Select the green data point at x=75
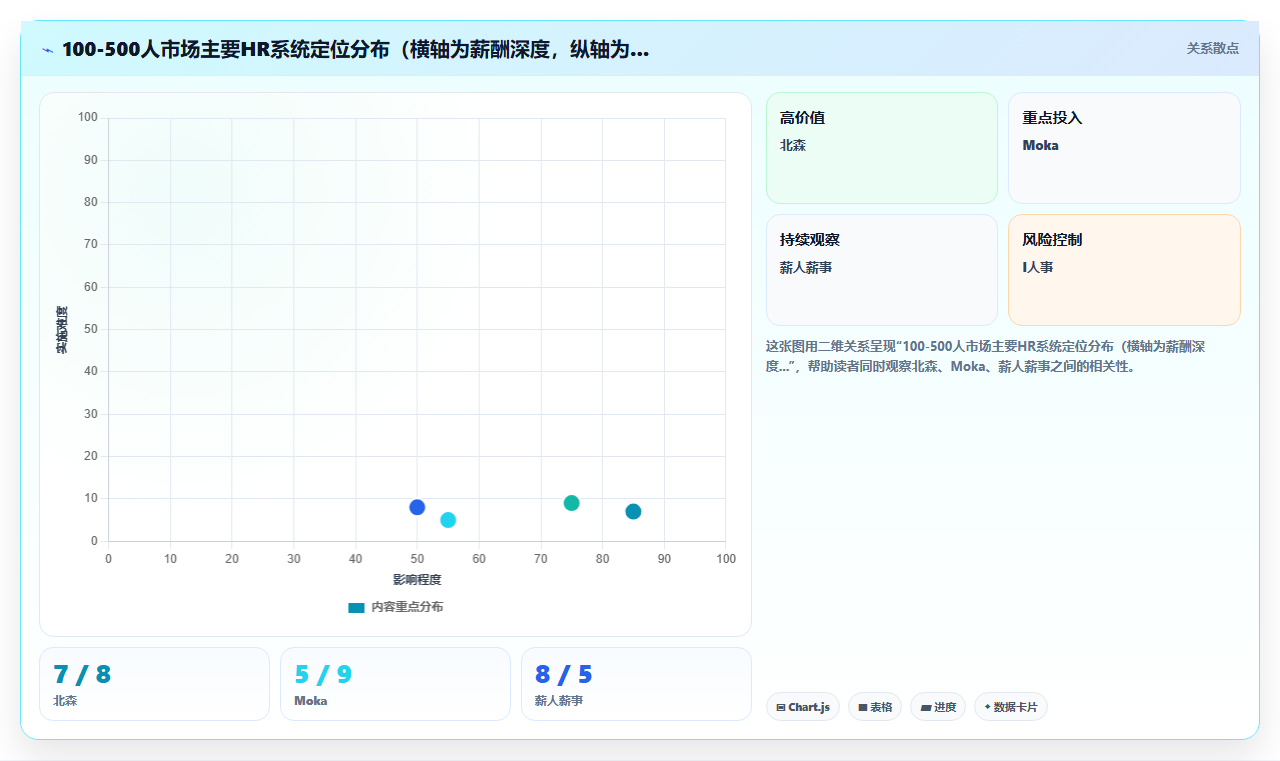The image size is (1280, 761). click(x=571, y=503)
